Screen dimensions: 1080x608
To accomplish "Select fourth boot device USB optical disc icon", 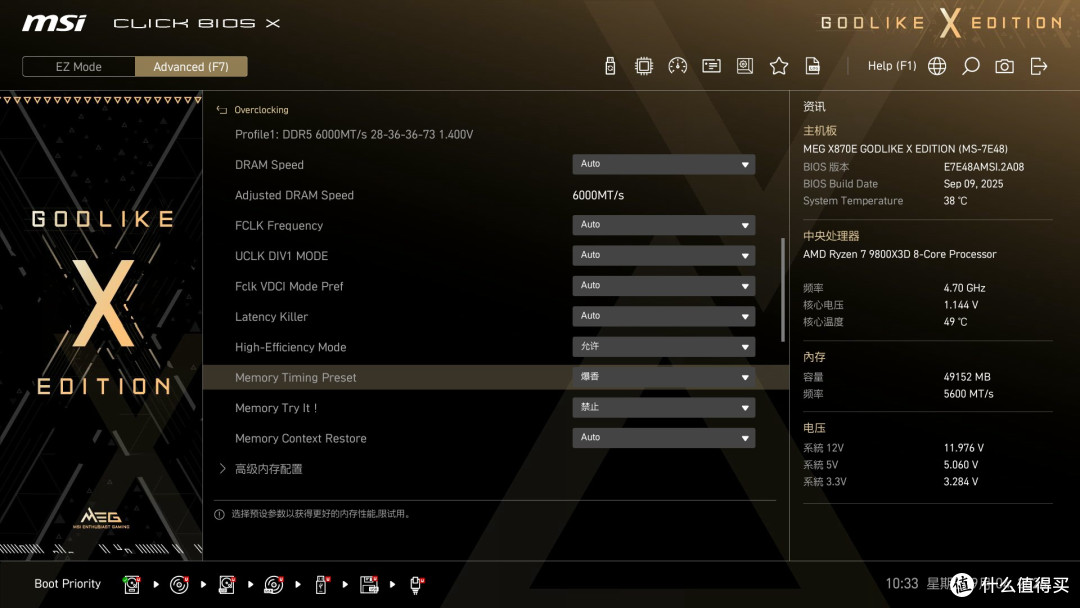I will coord(273,585).
